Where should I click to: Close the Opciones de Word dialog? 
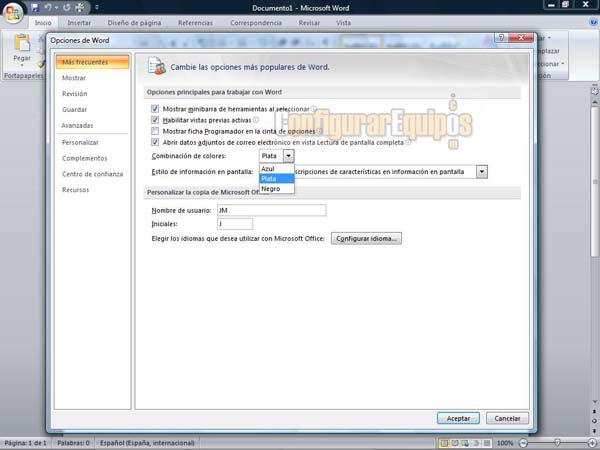coord(520,38)
